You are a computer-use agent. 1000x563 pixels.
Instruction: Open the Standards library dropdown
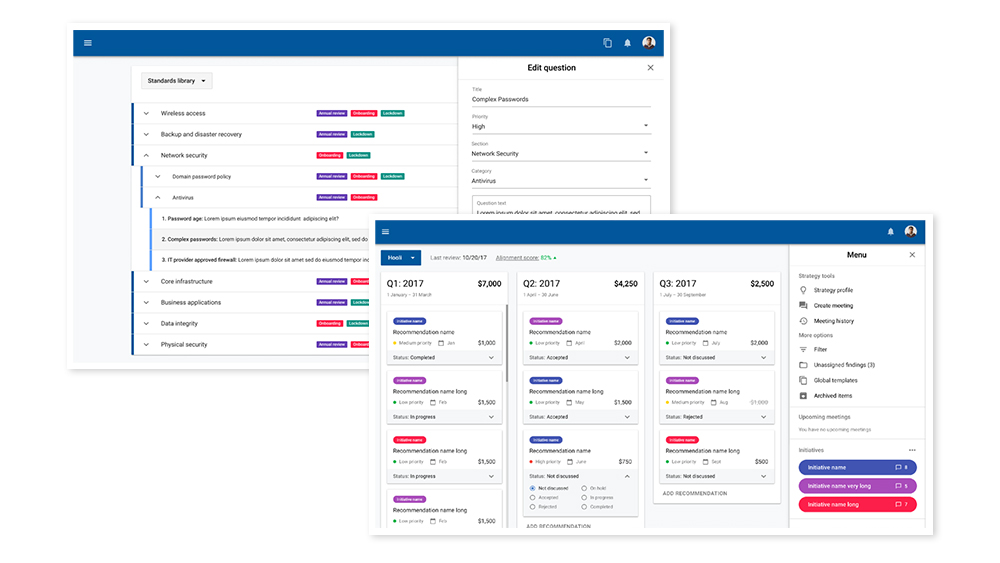click(176, 81)
